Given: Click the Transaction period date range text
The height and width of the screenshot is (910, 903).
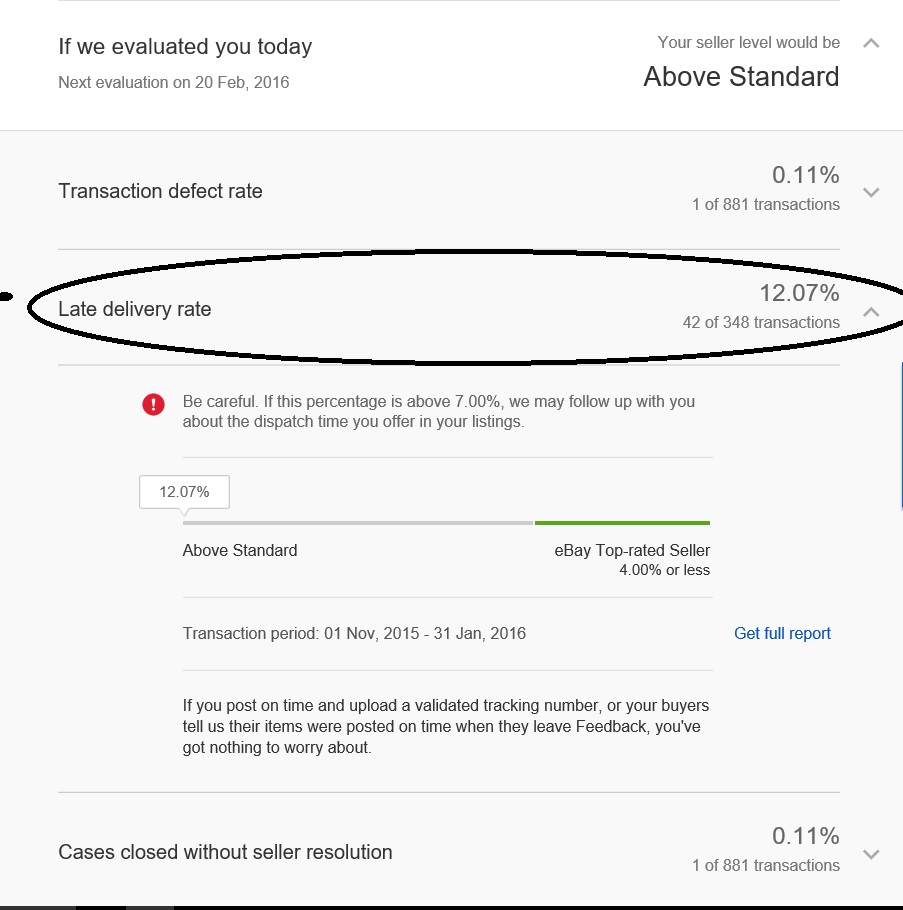Looking at the screenshot, I should pyautogui.click(x=354, y=633).
